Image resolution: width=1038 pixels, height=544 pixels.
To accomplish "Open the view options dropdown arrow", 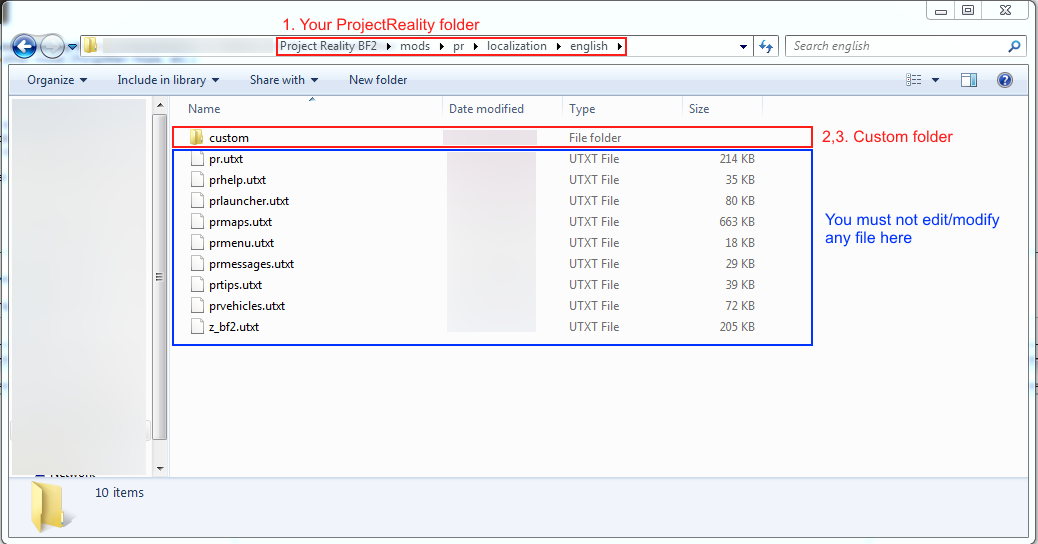I will pos(935,80).
